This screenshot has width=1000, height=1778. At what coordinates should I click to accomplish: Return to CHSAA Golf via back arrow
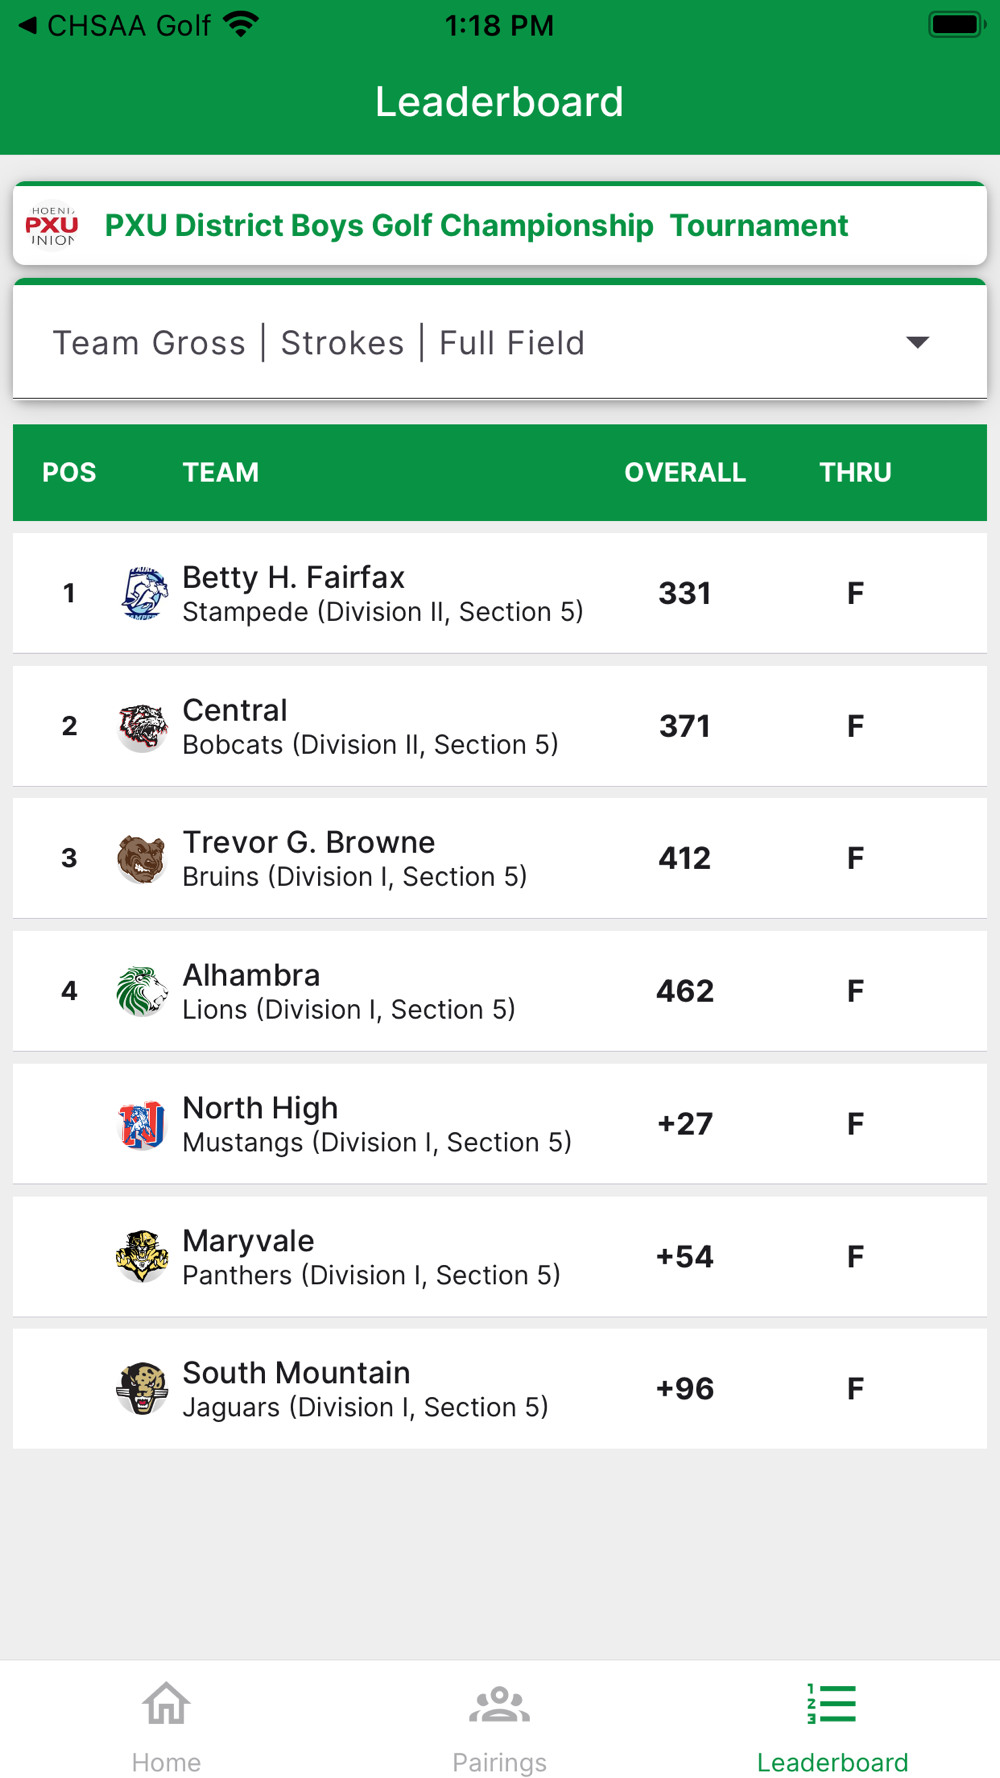coord(28,25)
